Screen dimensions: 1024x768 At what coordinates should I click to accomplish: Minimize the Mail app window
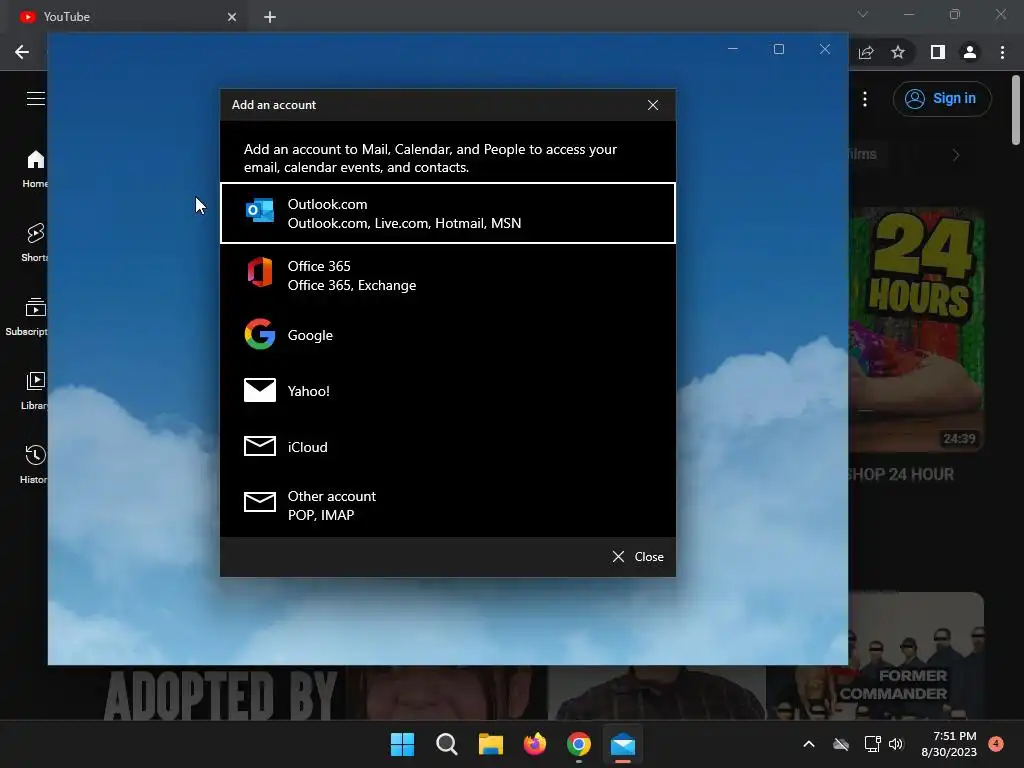click(733, 49)
